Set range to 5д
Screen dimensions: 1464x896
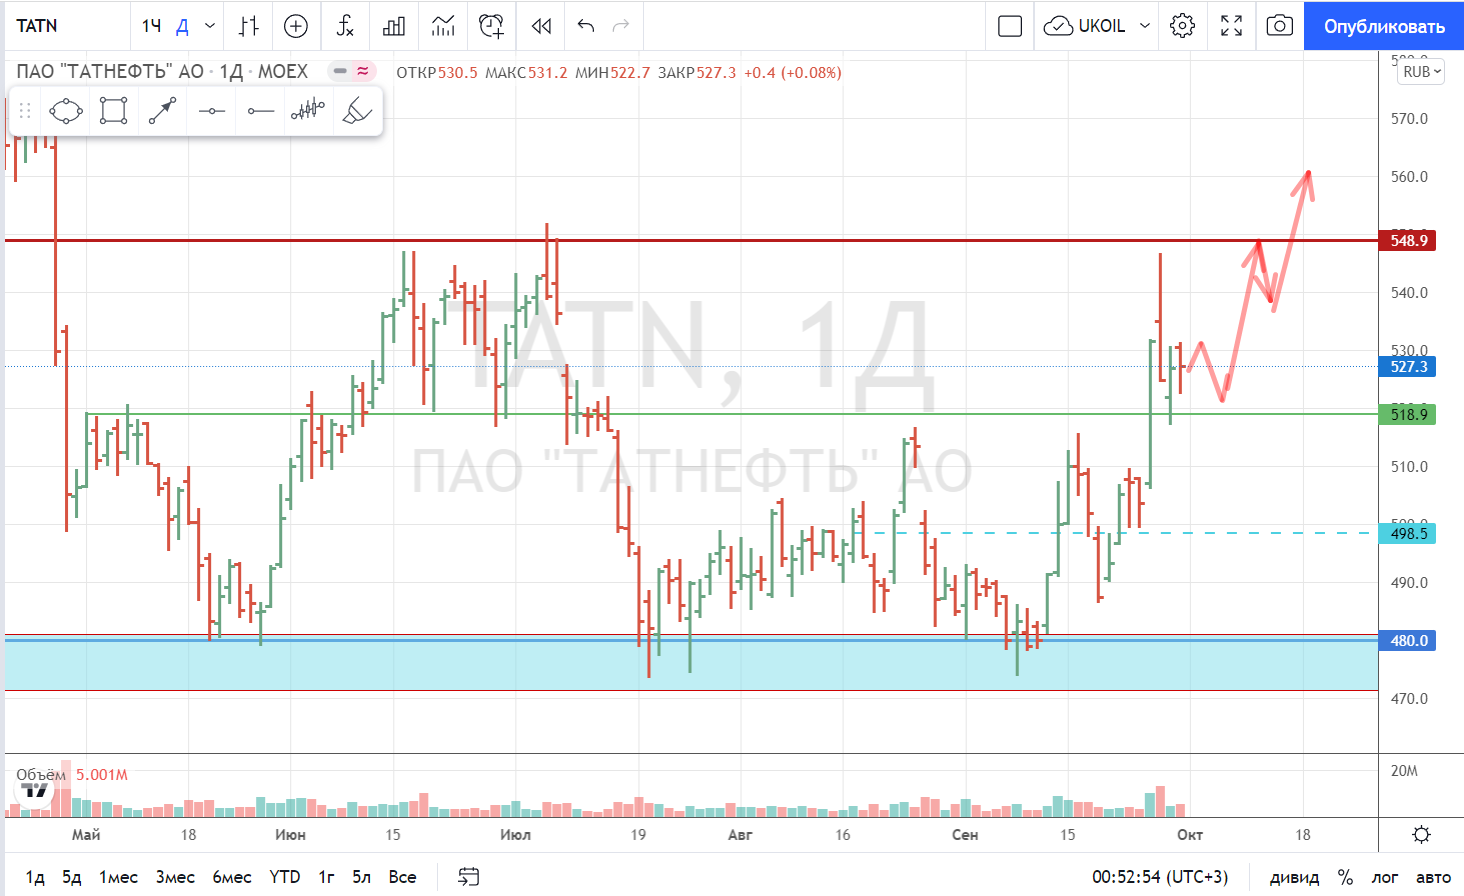tap(71, 877)
